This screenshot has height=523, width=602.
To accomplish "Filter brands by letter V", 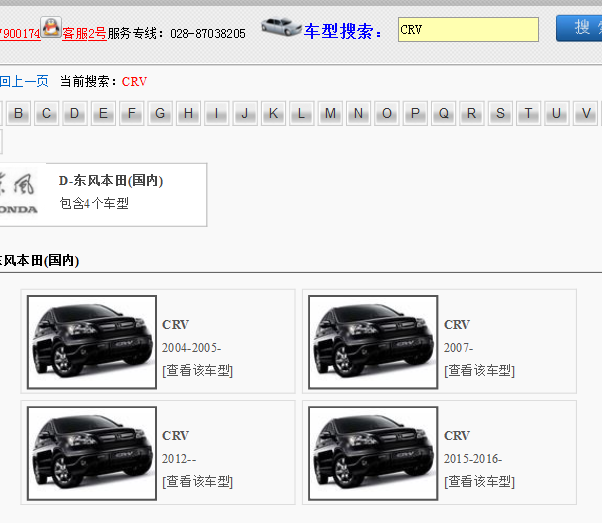I will [x=585, y=113].
